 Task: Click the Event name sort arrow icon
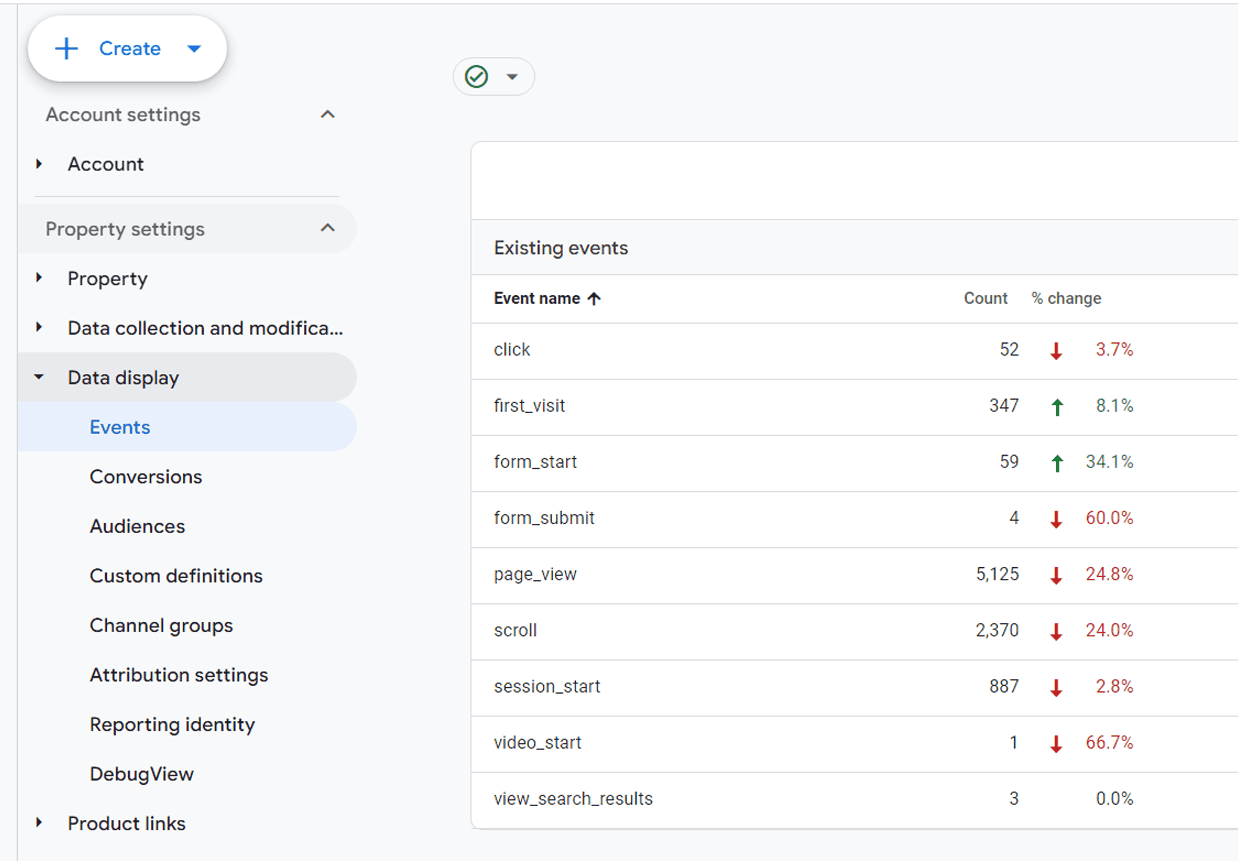coord(594,298)
